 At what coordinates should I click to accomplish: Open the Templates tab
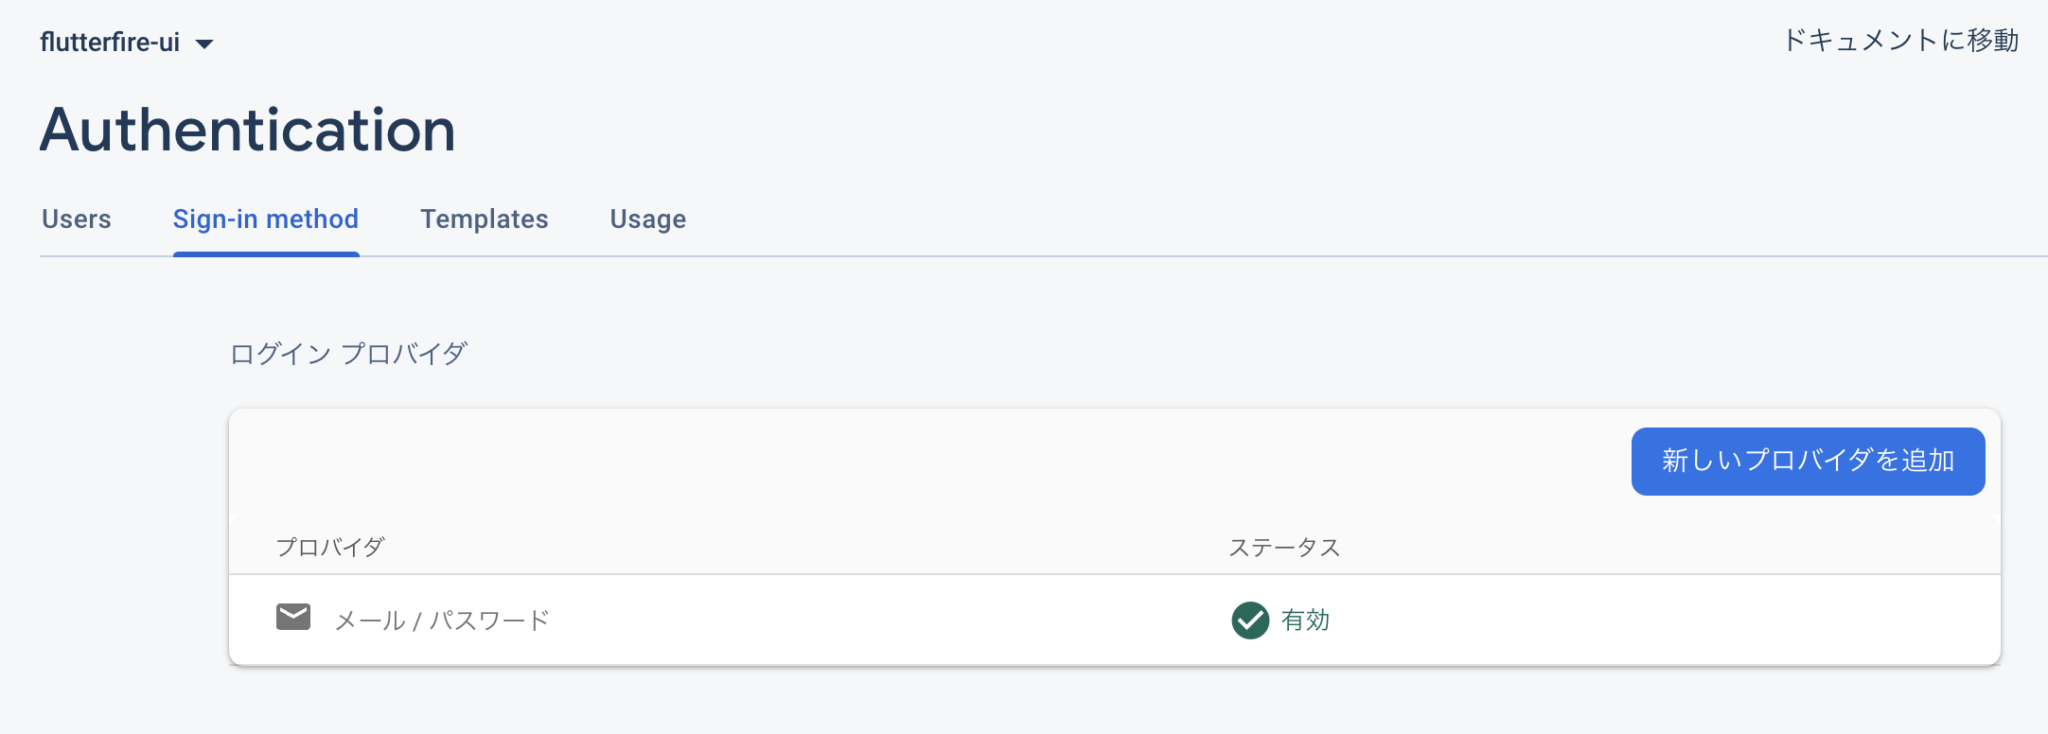tap(484, 218)
